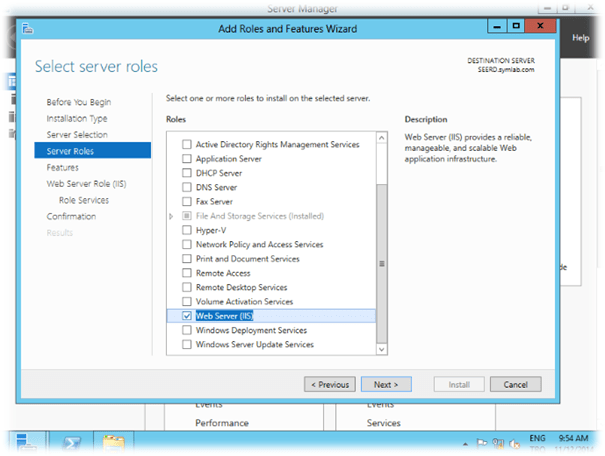Check the Hyper-V role checkbox
Viewport: 605px width, 456px height.
click(x=185, y=230)
